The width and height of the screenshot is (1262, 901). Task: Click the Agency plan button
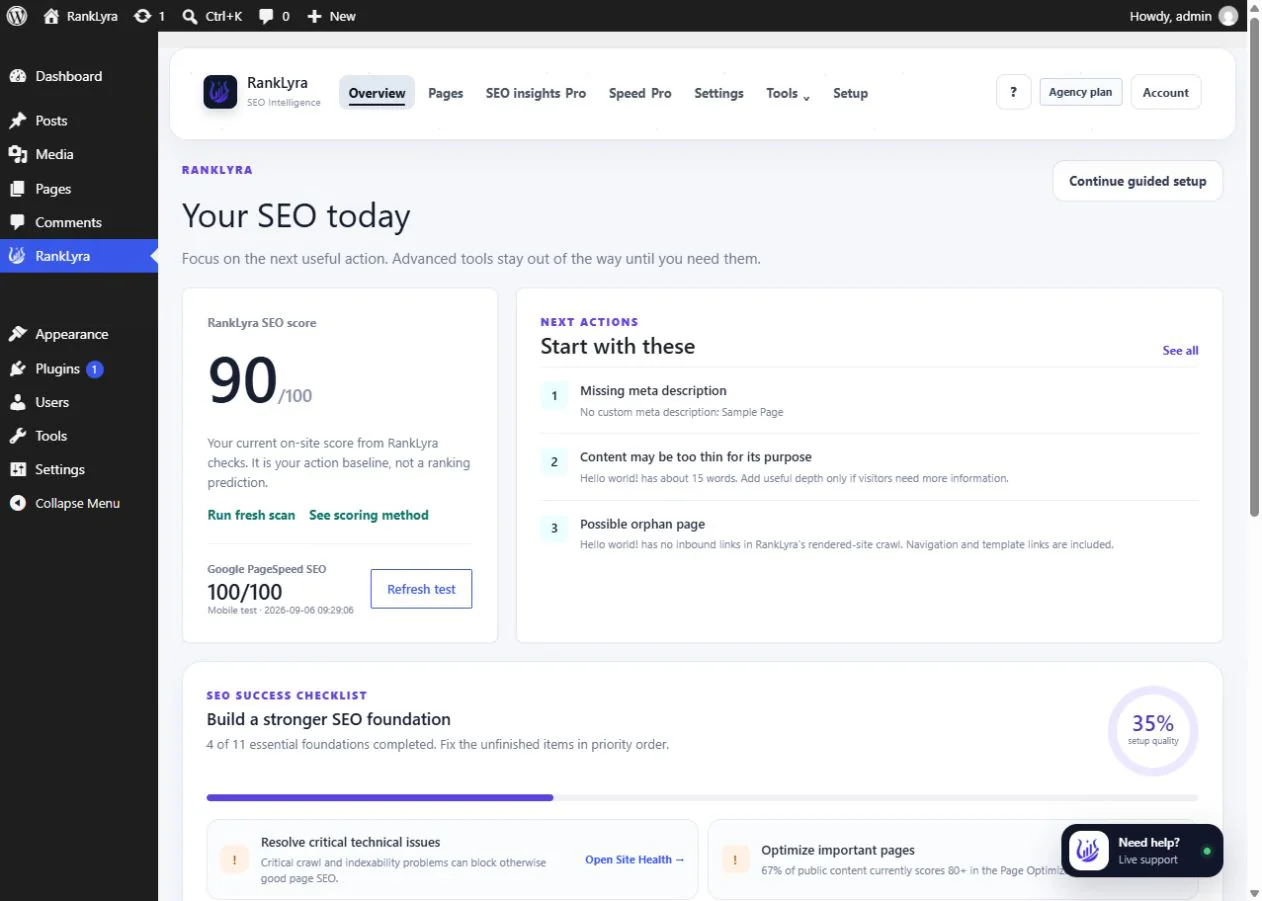click(x=1080, y=92)
